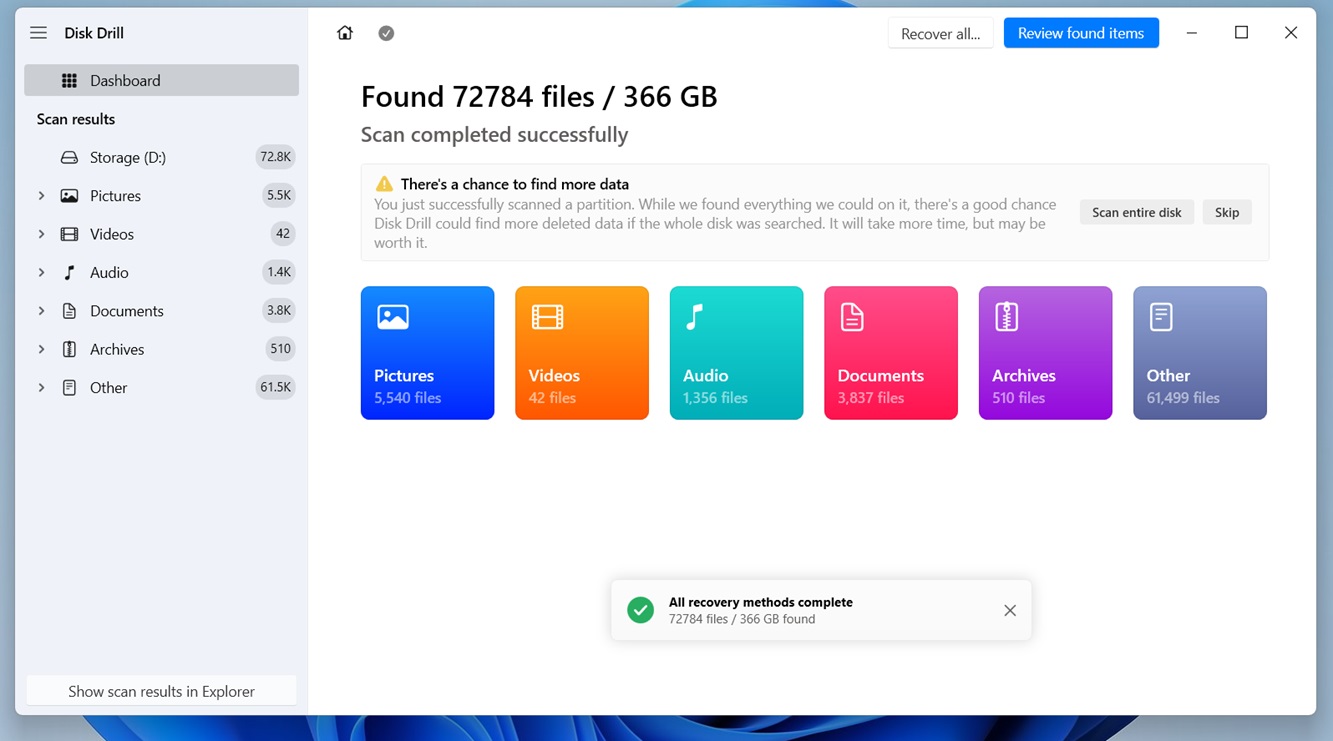Dismiss the recovery complete notification

tap(1009, 610)
